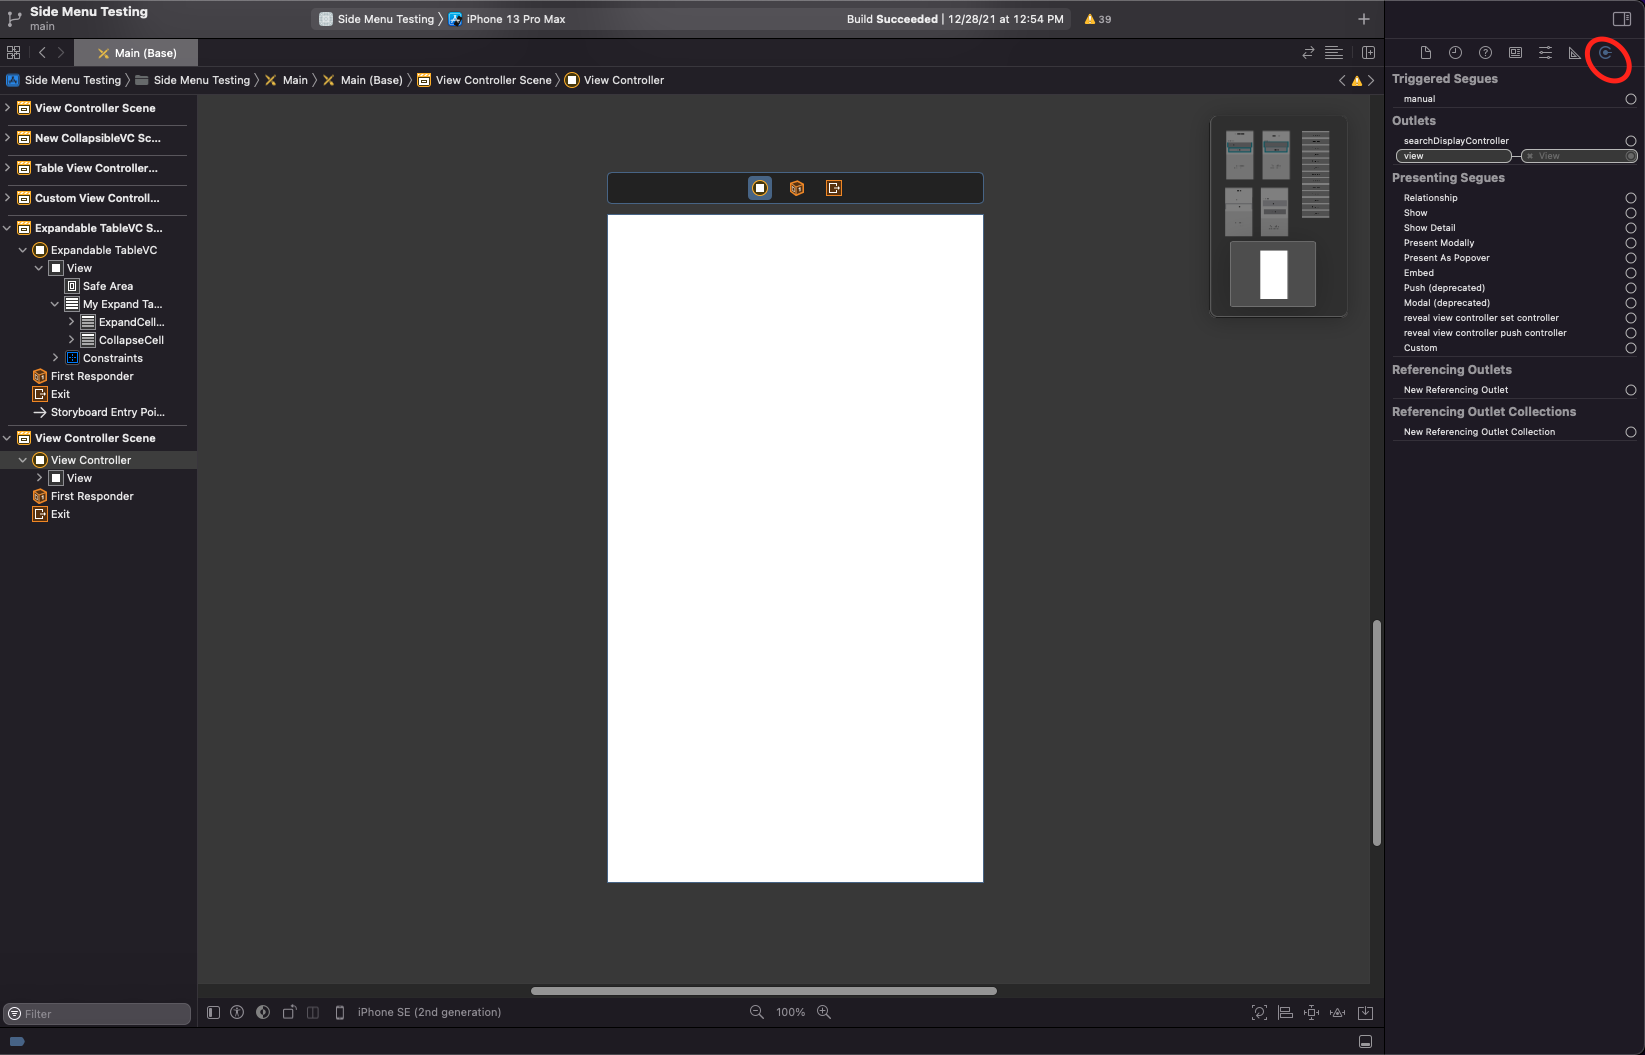
Task: Open the Attributes inspector sliders icon
Action: (1545, 53)
